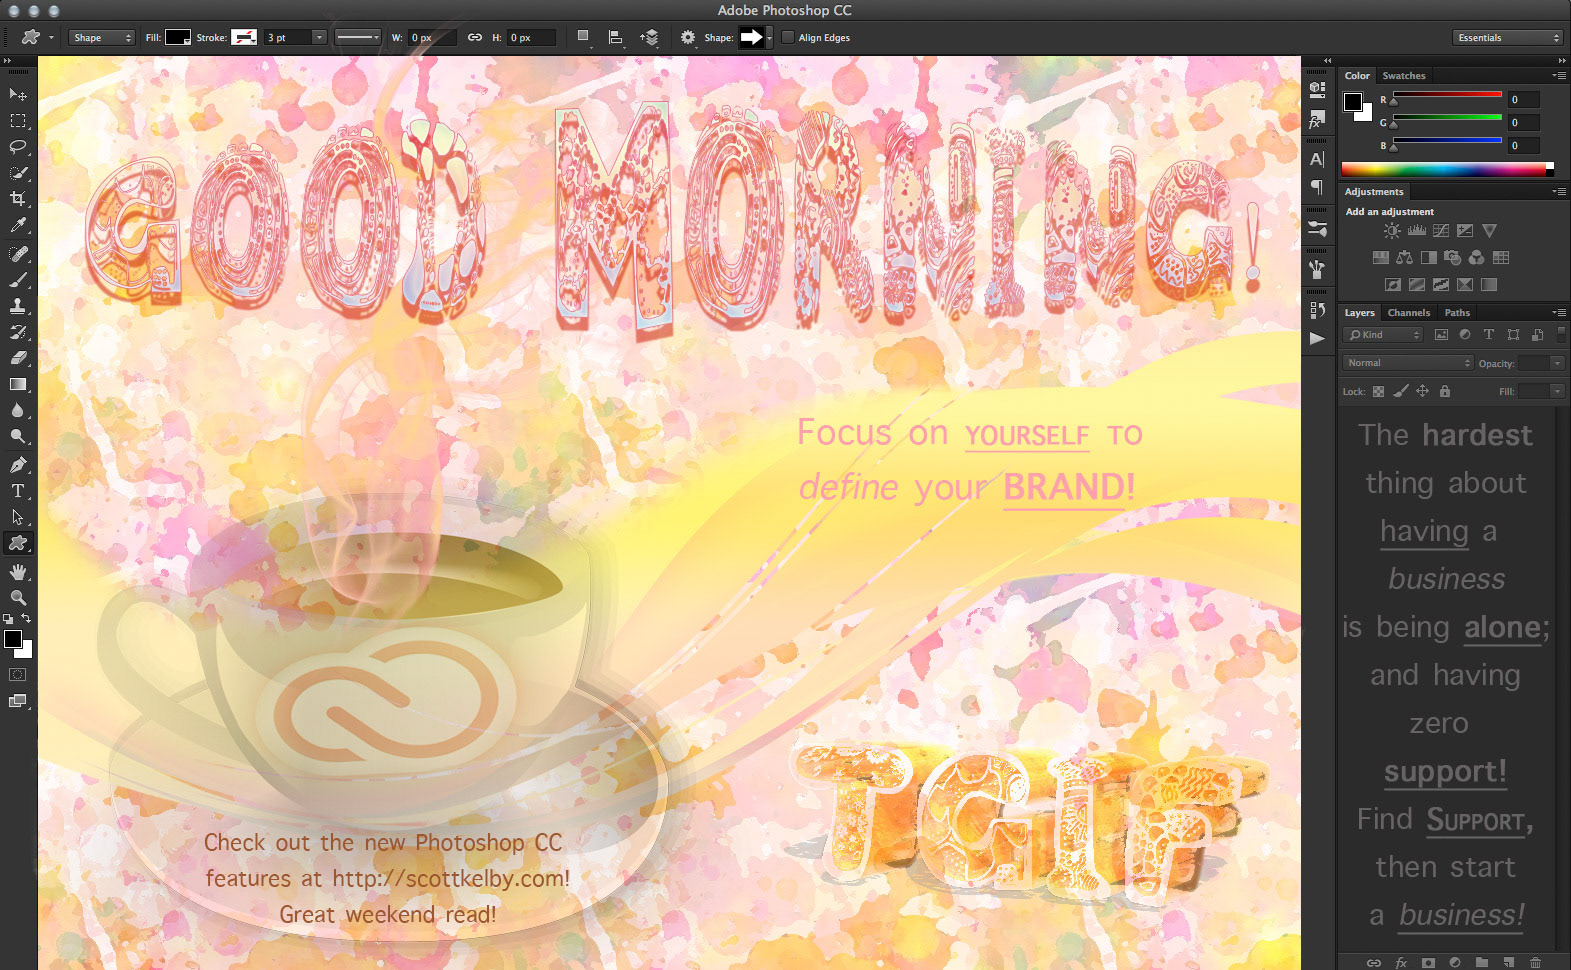The width and height of the screenshot is (1571, 970).
Task: Open the Normal blend mode dropdown
Action: [1408, 363]
